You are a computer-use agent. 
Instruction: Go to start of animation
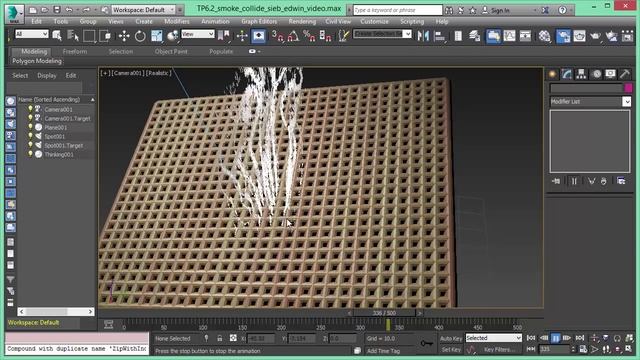(531, 338)
